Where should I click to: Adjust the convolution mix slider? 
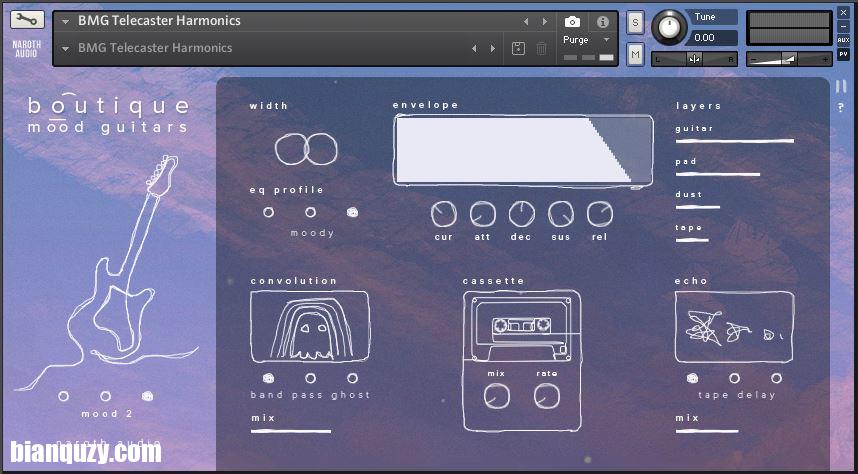(x=291, y=431)
